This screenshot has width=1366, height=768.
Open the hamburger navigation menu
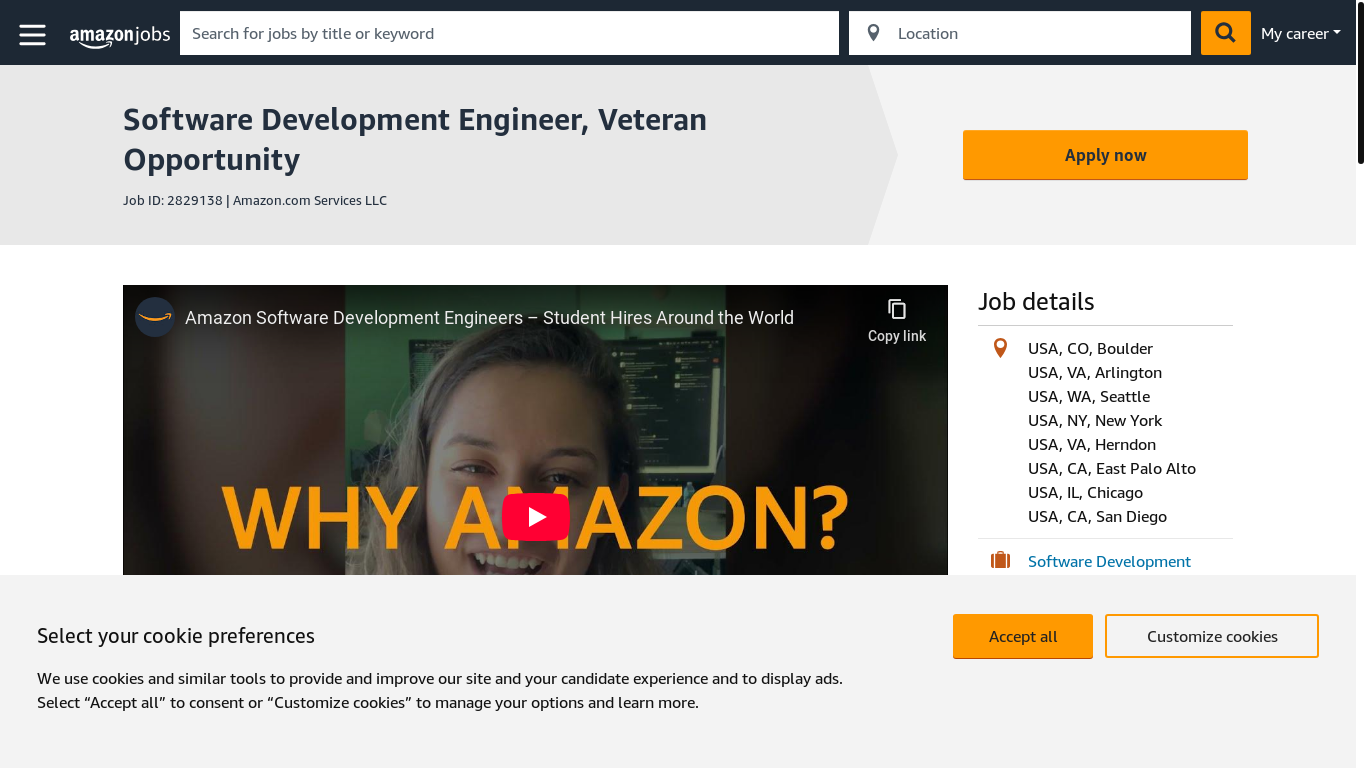(33, 34)
